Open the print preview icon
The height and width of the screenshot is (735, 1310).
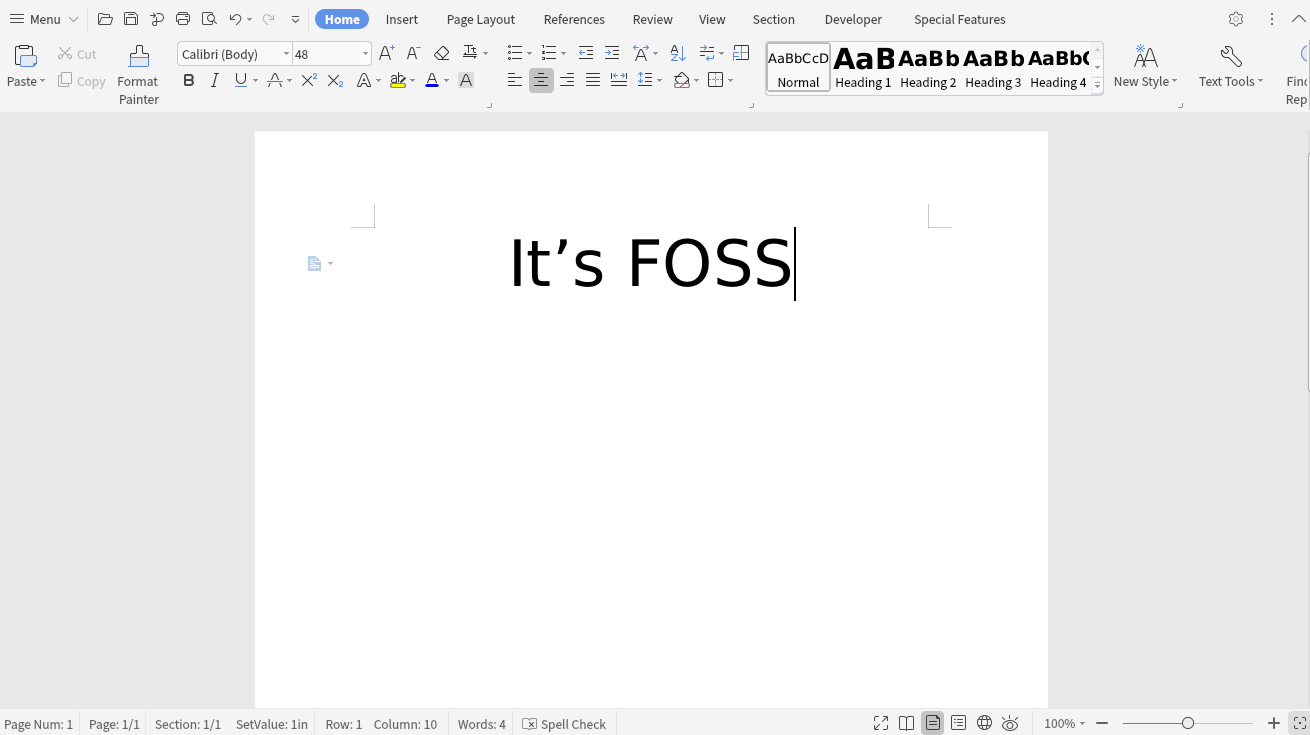[x=209, y=18]
